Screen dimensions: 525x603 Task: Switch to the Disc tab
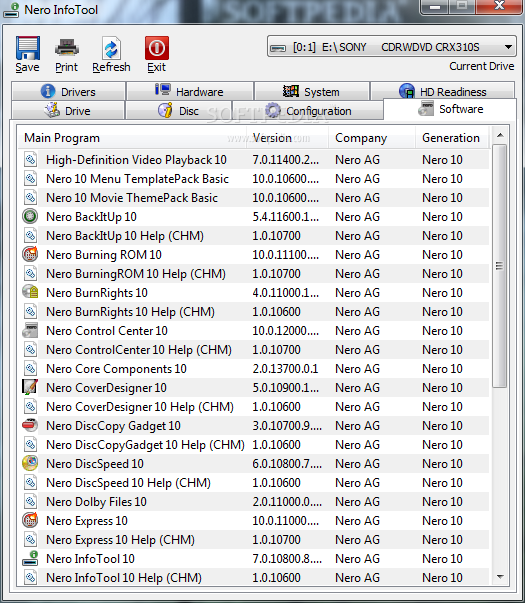[x=179, y=111]
